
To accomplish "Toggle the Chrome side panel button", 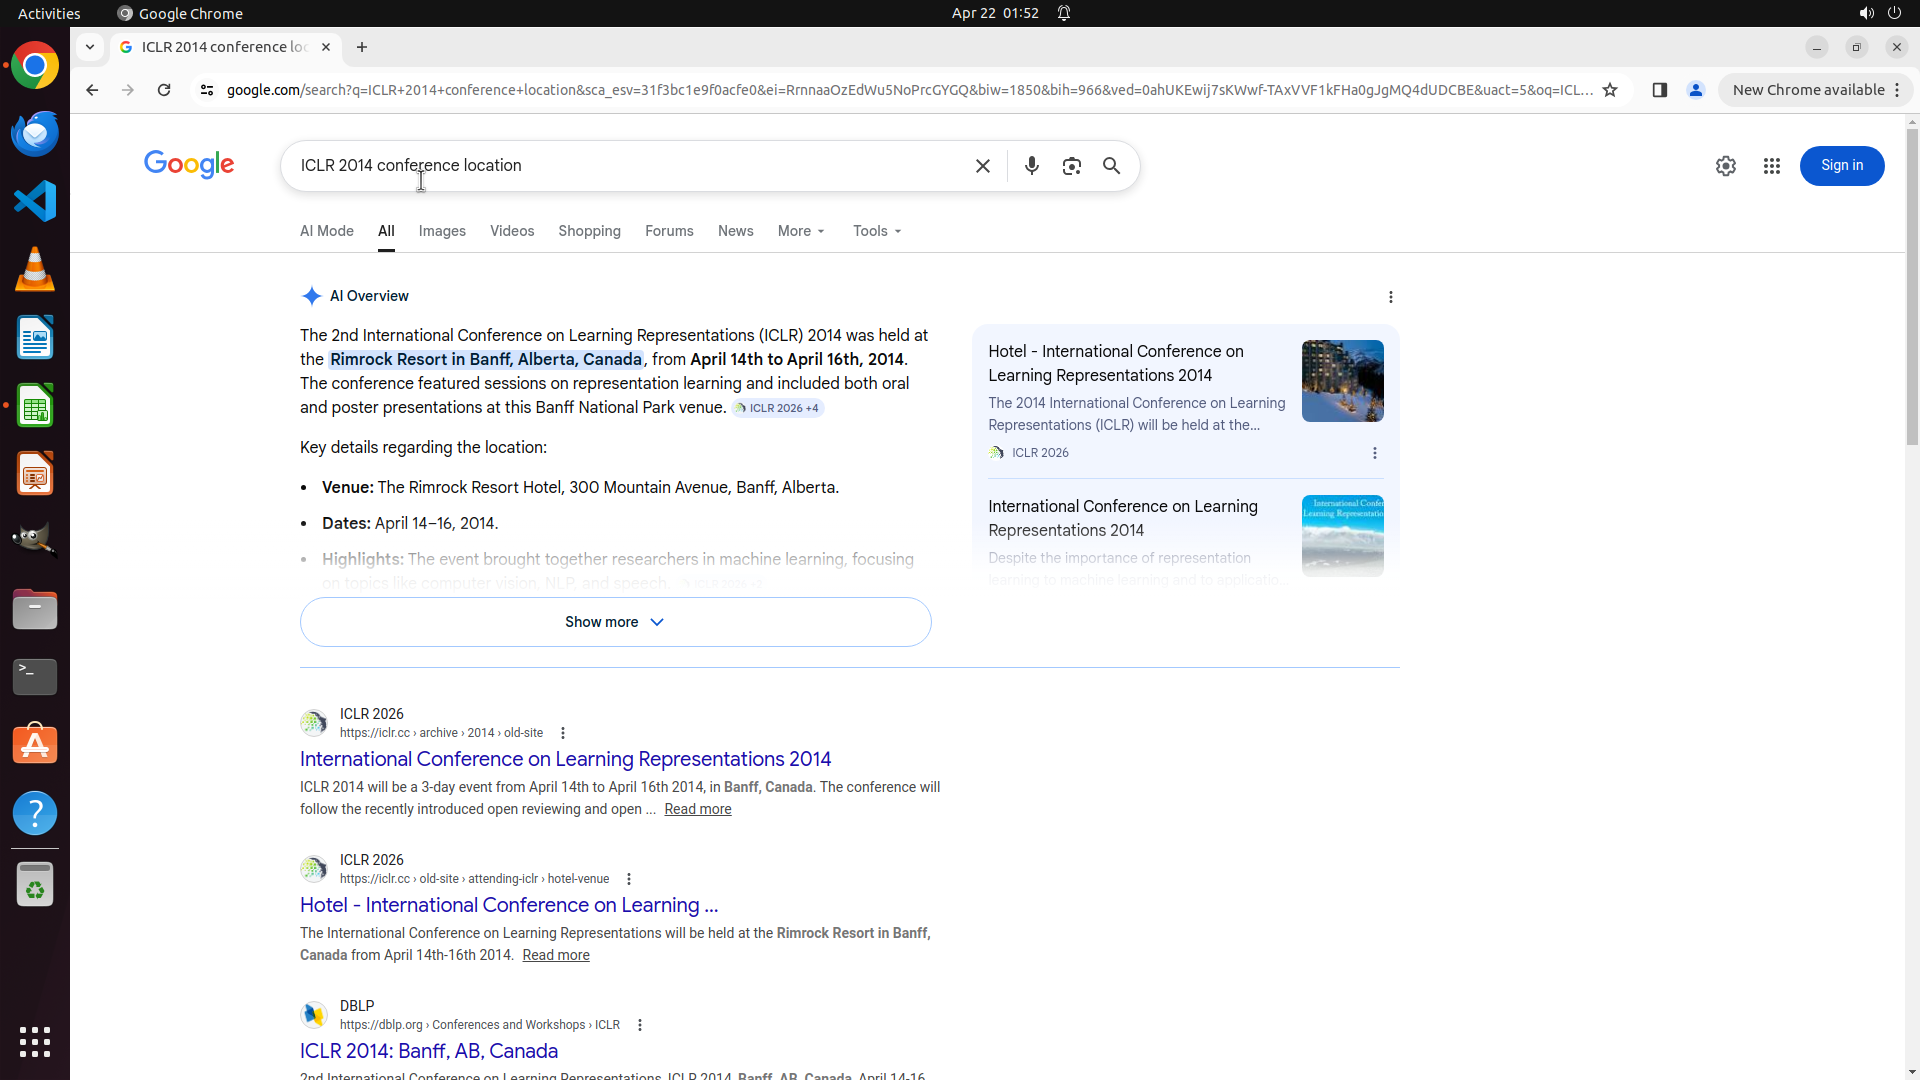I will 1659,90.
